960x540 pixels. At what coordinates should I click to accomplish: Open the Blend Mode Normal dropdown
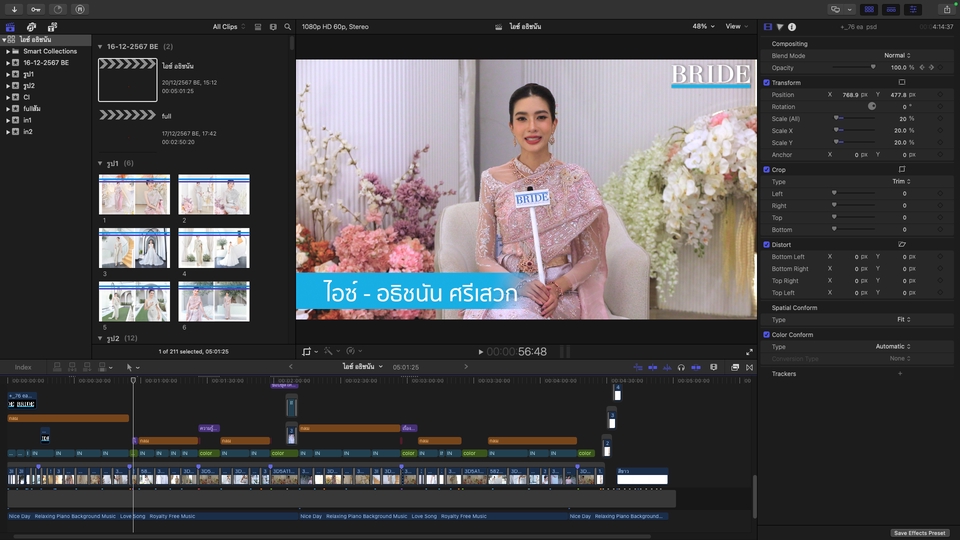pos(897,55)
